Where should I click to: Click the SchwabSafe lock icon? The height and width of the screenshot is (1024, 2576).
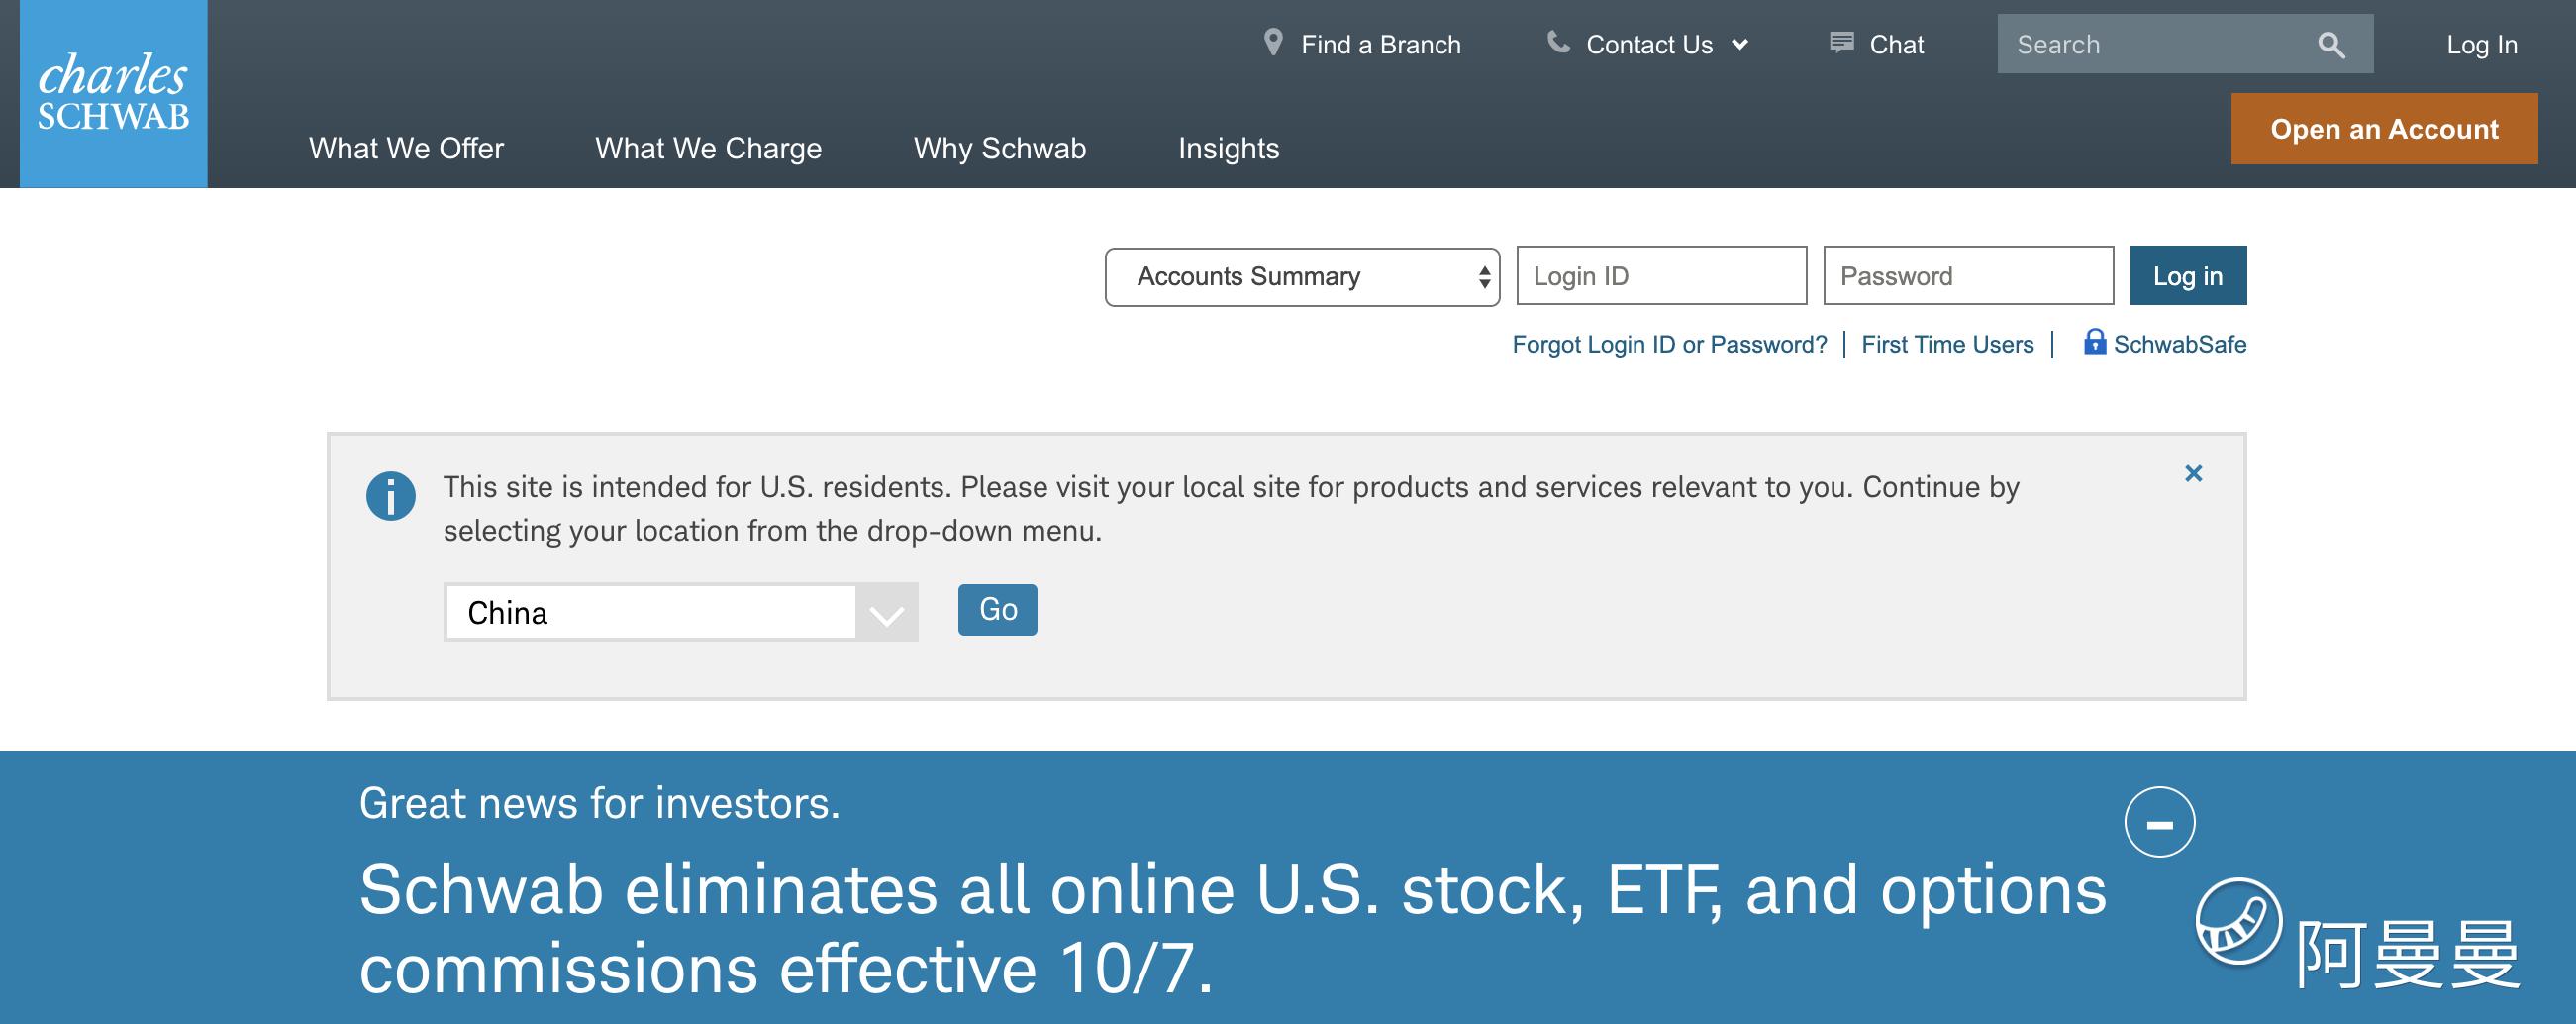pyautogui.click(x=2094, y=342)
